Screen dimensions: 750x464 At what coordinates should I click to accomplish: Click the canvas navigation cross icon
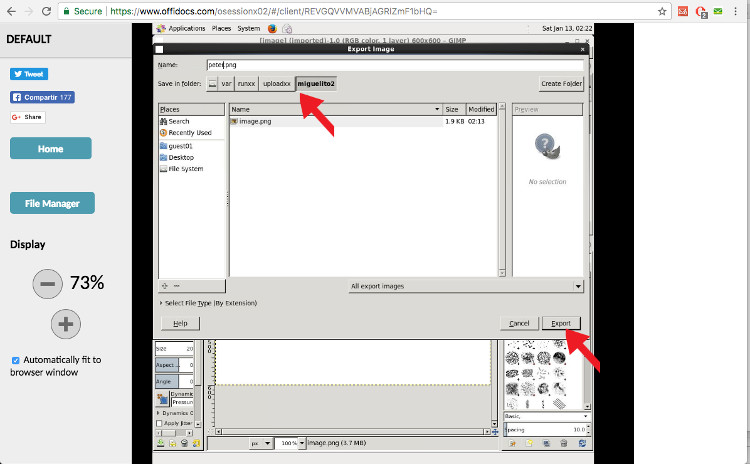(495, 431)
